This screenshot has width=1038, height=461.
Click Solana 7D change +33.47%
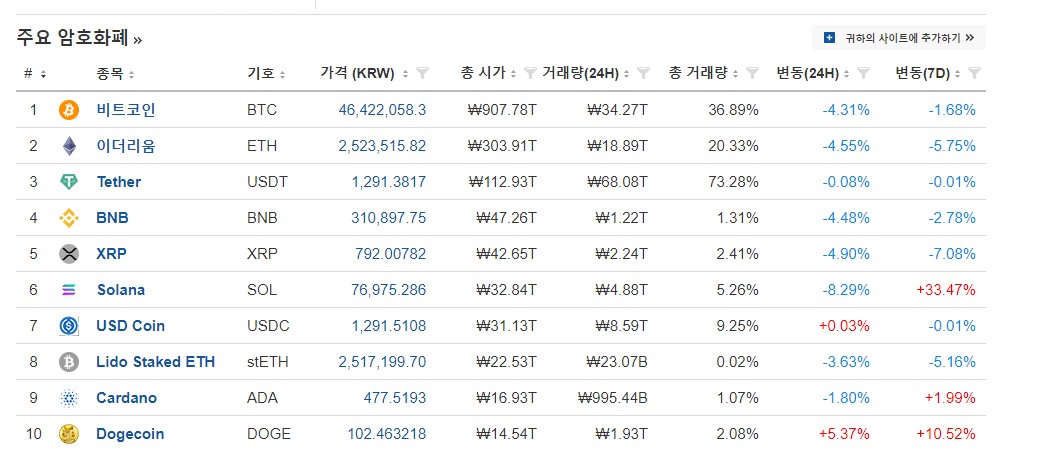[x=946, y=289]
